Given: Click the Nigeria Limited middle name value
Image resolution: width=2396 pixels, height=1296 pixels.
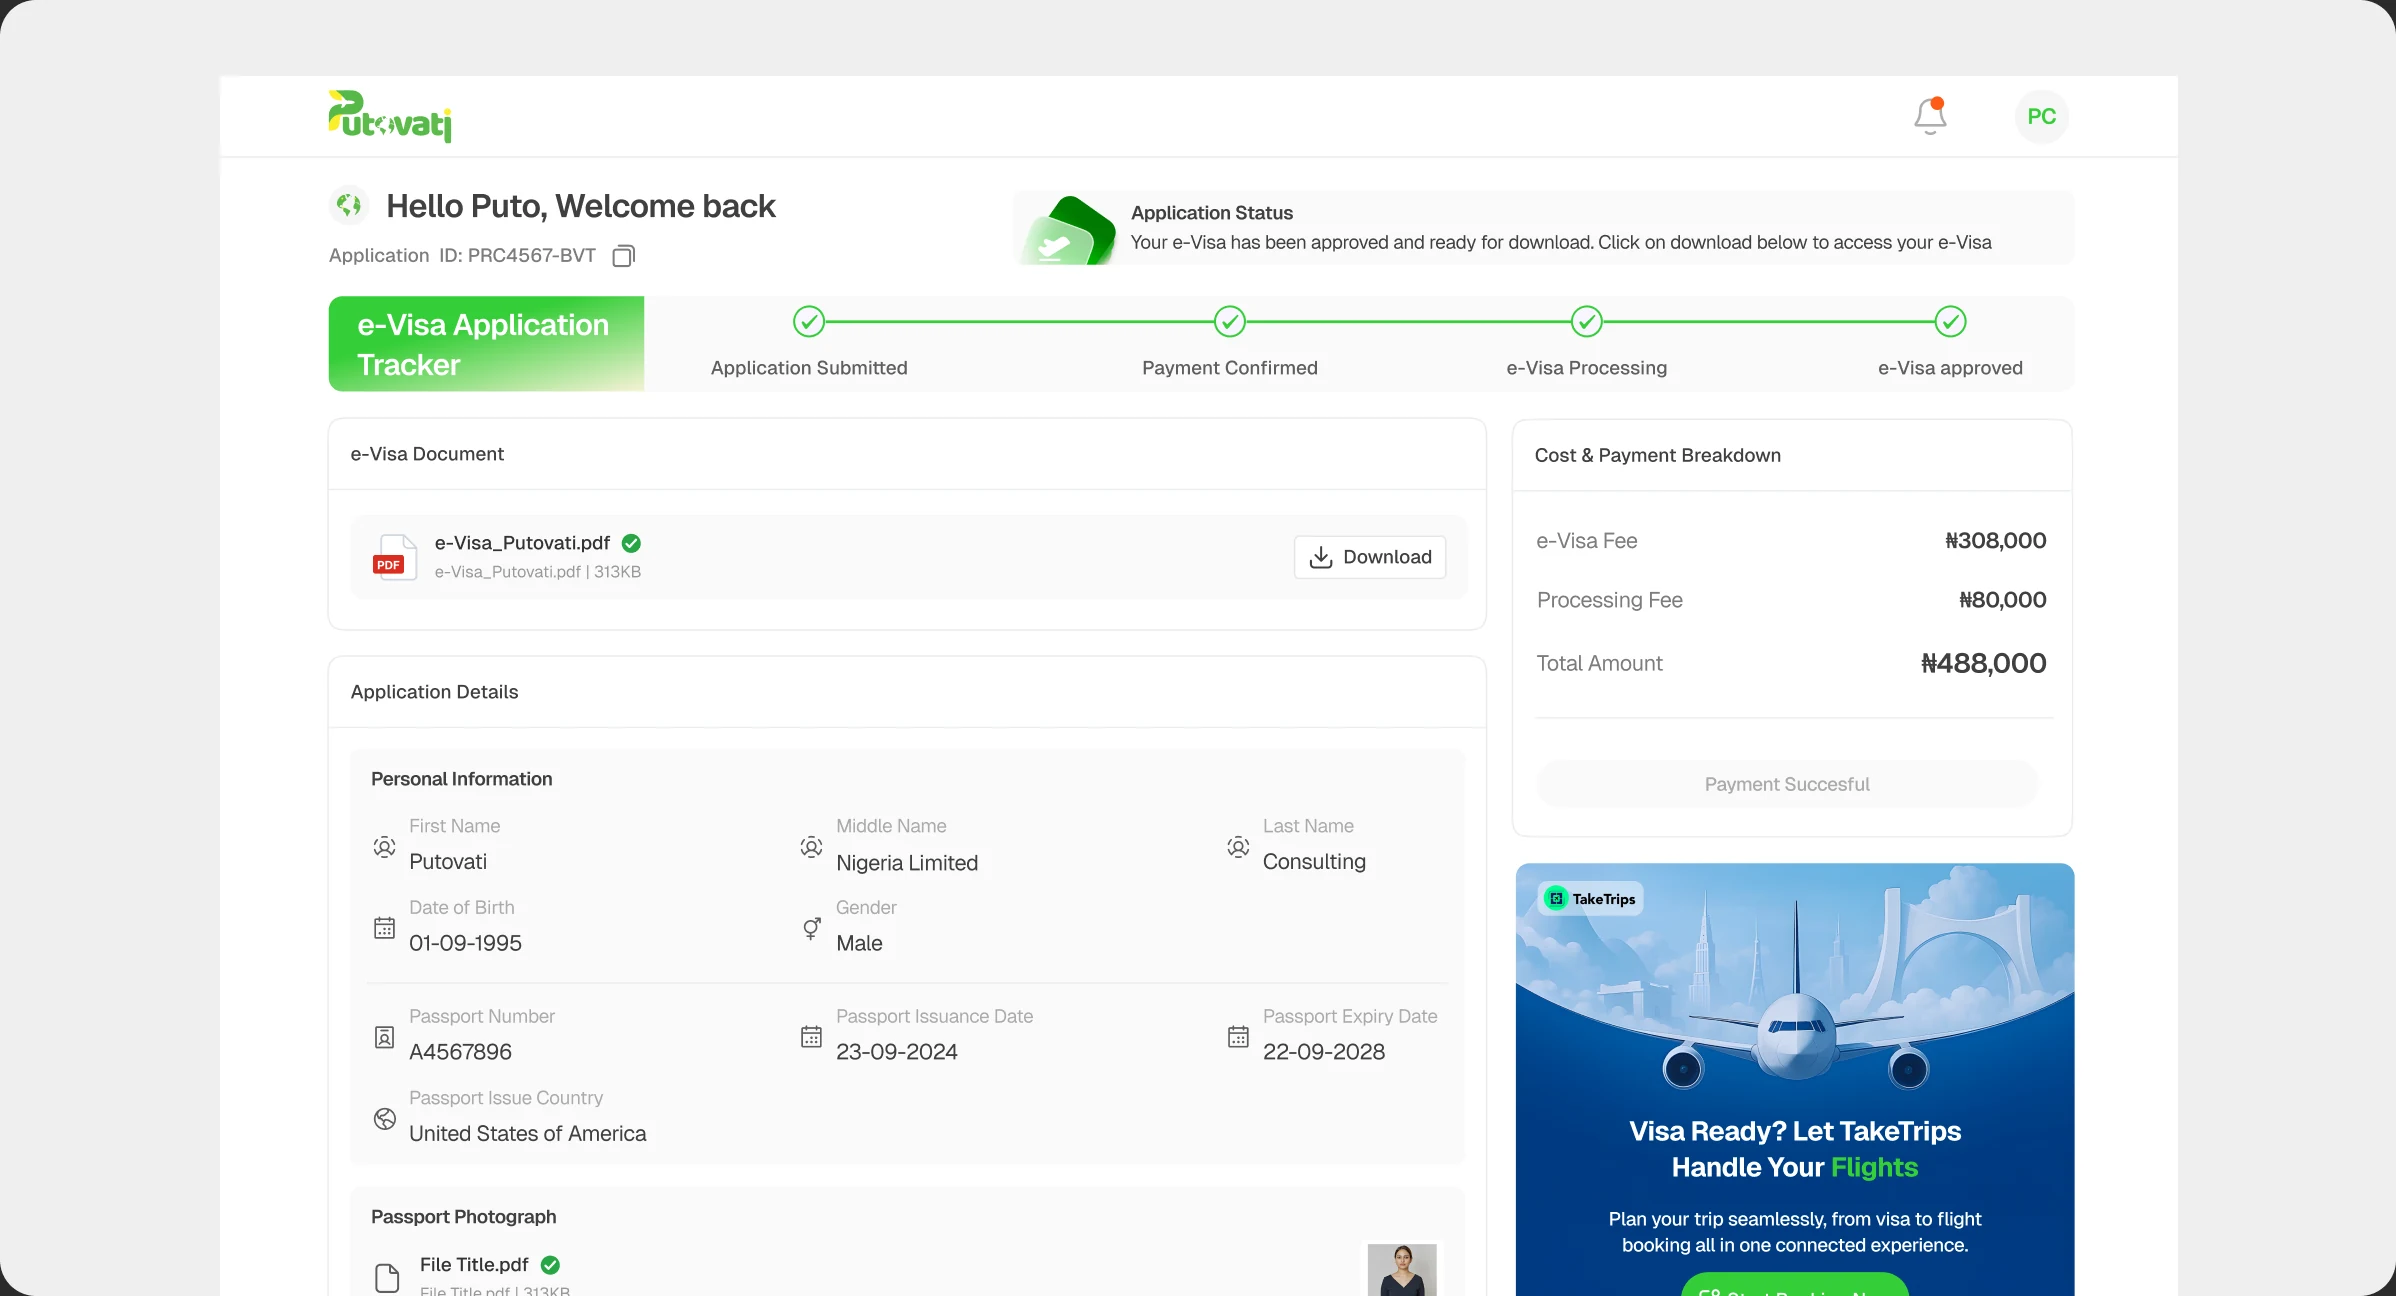Looking at the screenshot, I should pyautogui.click(x=906, y=863).
